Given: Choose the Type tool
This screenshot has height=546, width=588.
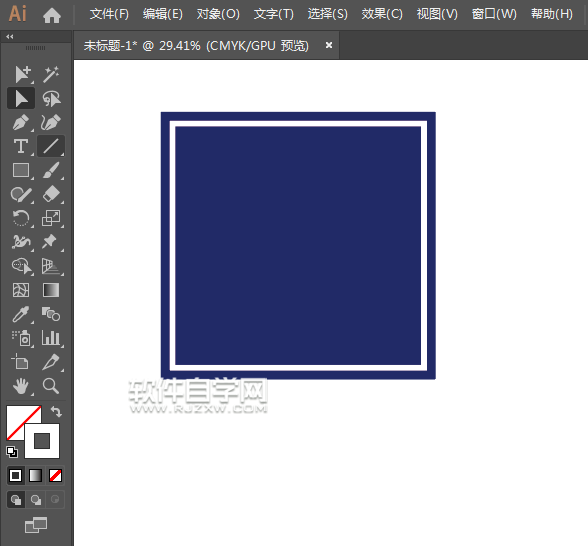Looking at the screenshot, I should pyautogui.click(x=21, y=146).
